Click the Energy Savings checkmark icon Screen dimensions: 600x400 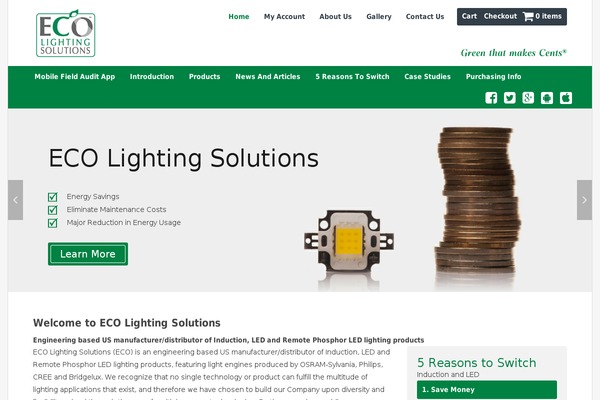52,197
